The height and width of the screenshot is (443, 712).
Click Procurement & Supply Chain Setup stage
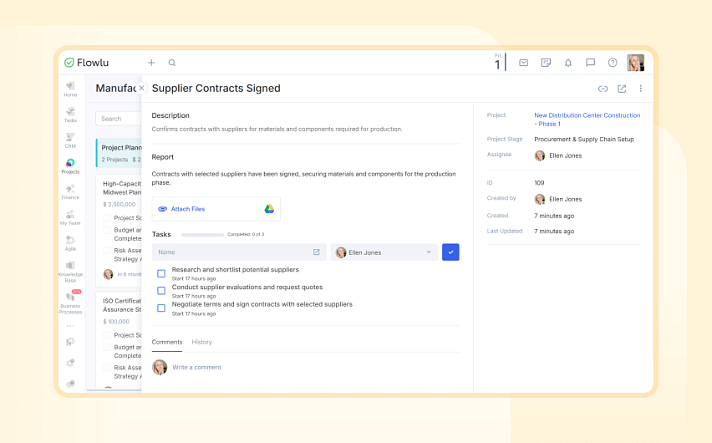pos(584,139)
